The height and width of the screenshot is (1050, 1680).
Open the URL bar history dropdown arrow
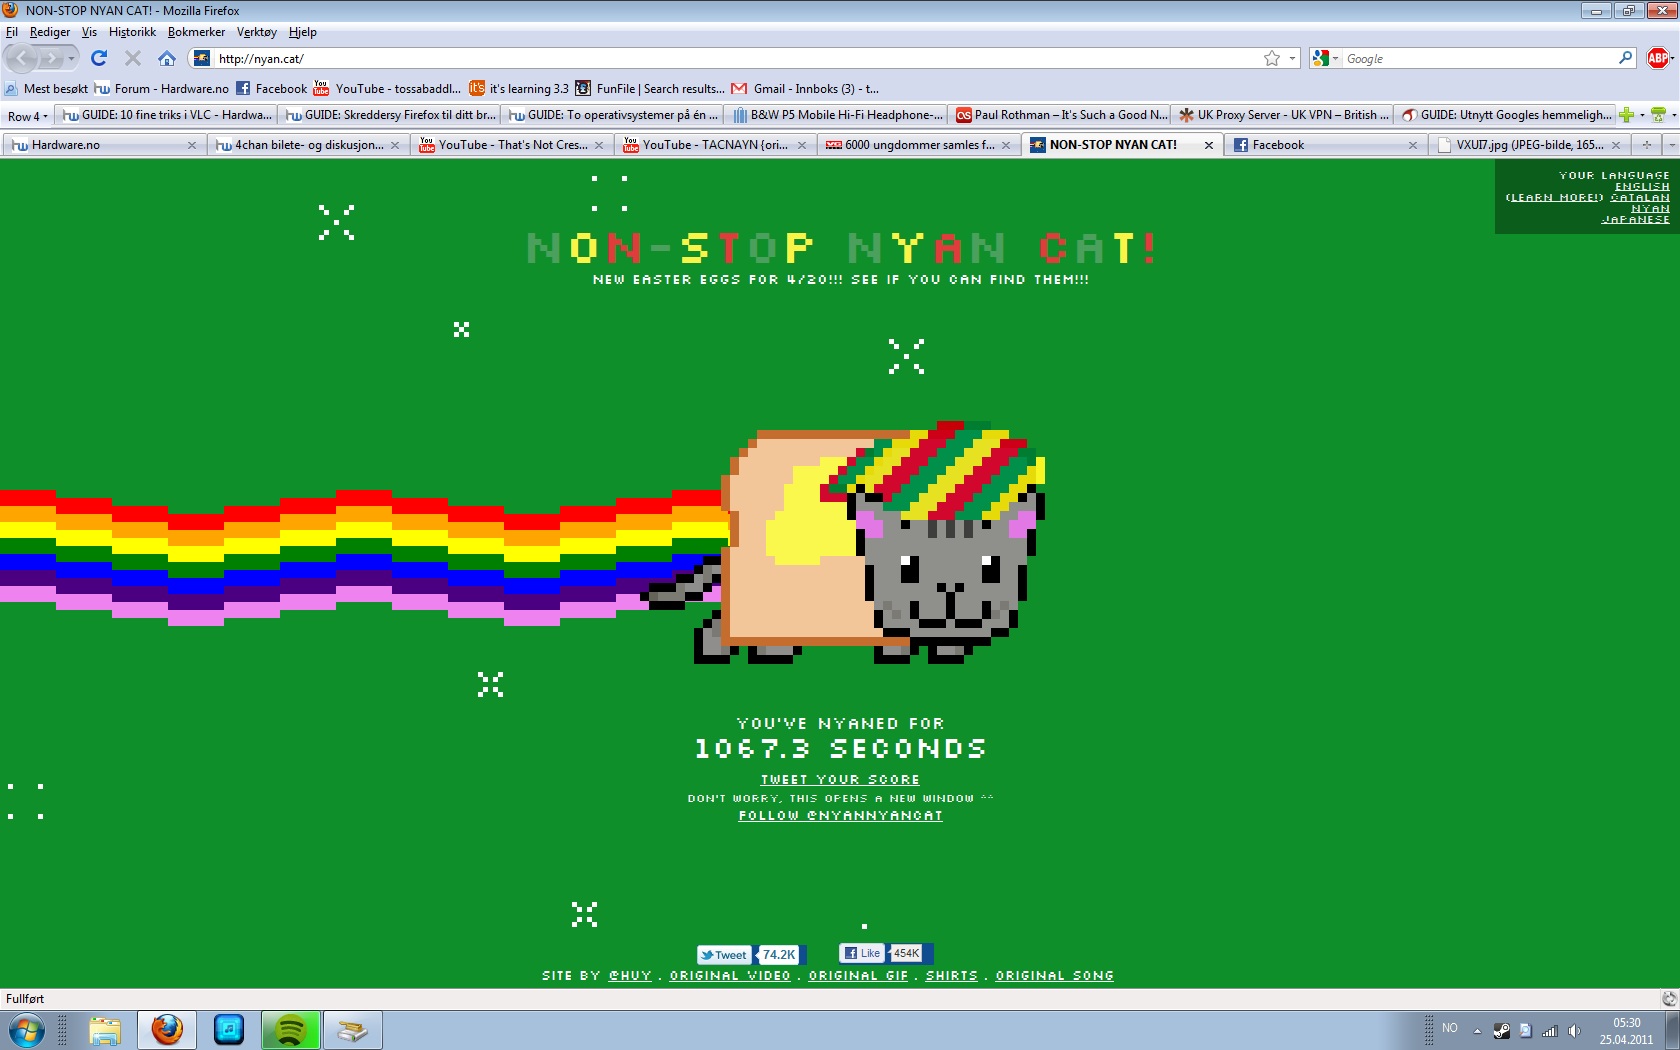click(x=1292, y=59)
